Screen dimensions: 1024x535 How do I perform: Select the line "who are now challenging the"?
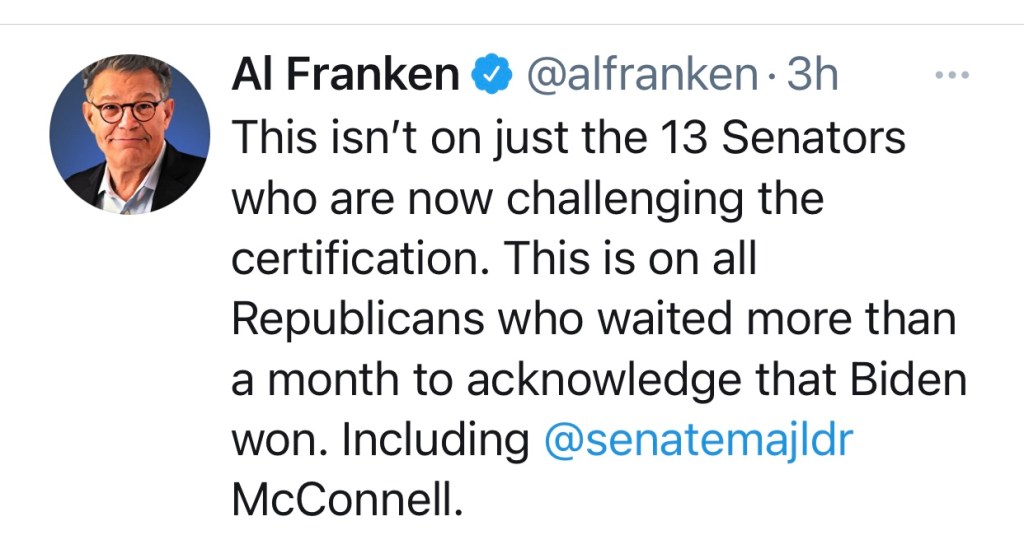[x=527, y=199]
